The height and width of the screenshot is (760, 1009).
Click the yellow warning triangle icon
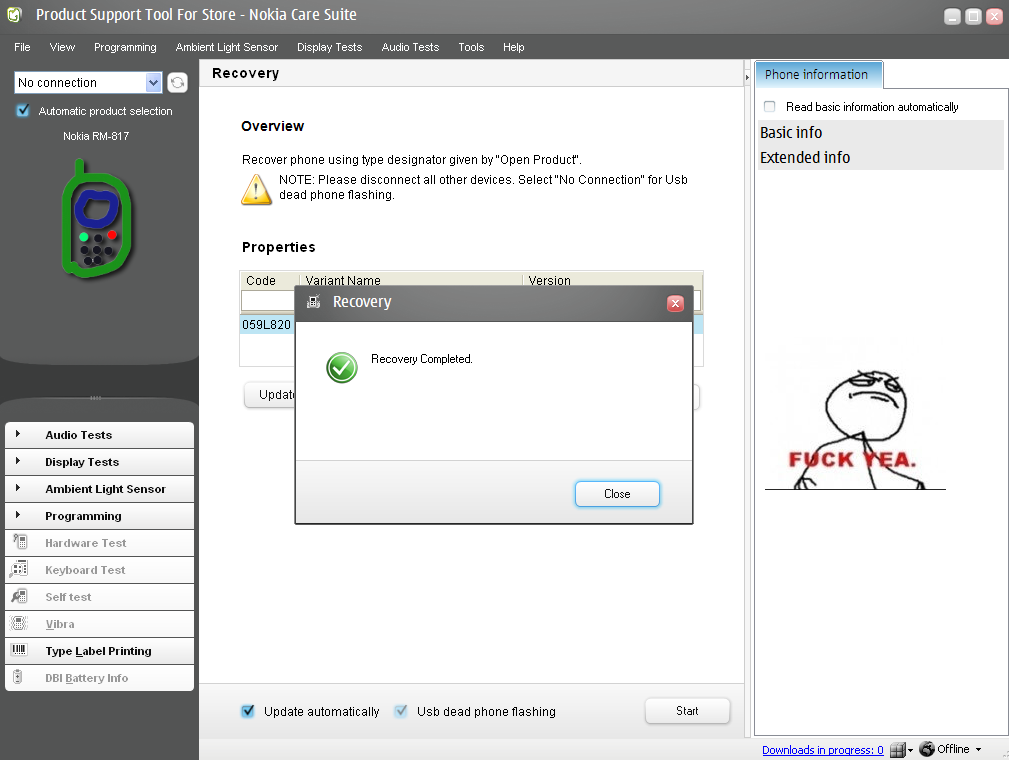(x=256, y=189)
